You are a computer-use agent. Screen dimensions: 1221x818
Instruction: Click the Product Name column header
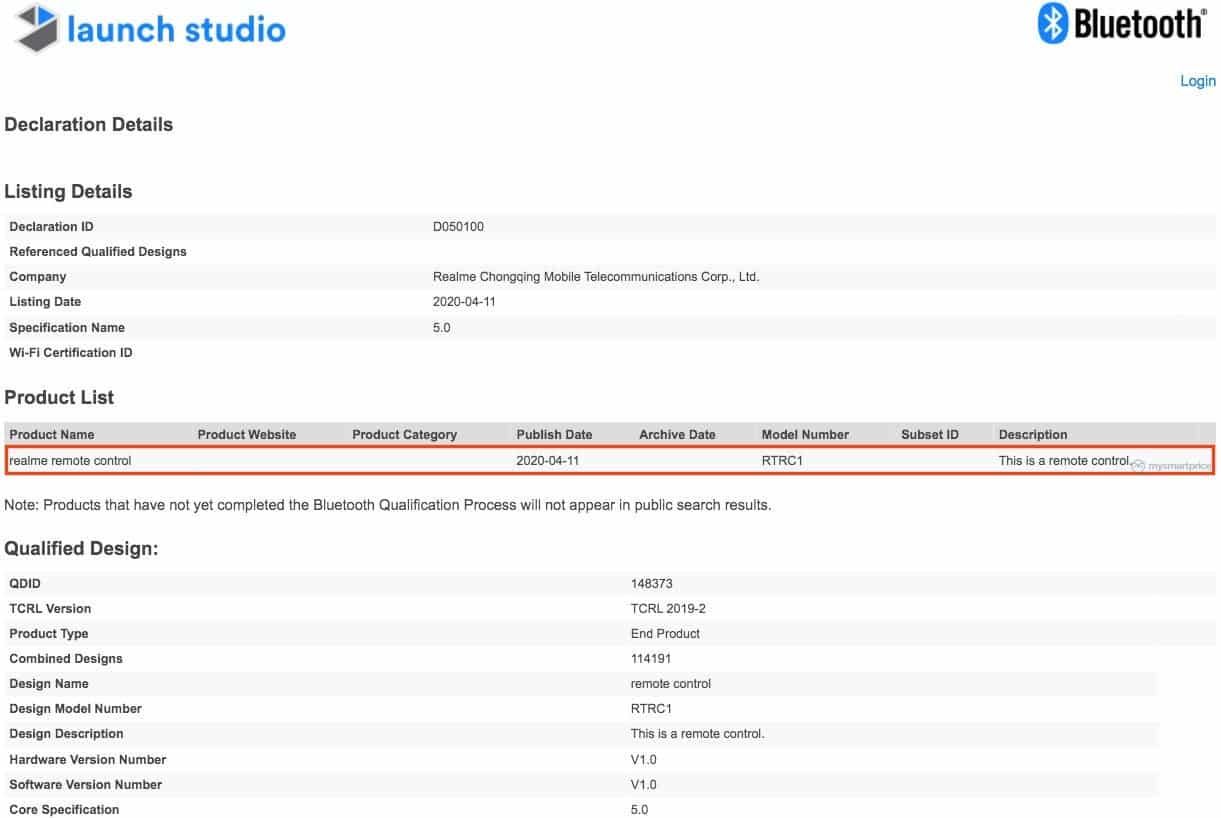click(x=52, y=435)
